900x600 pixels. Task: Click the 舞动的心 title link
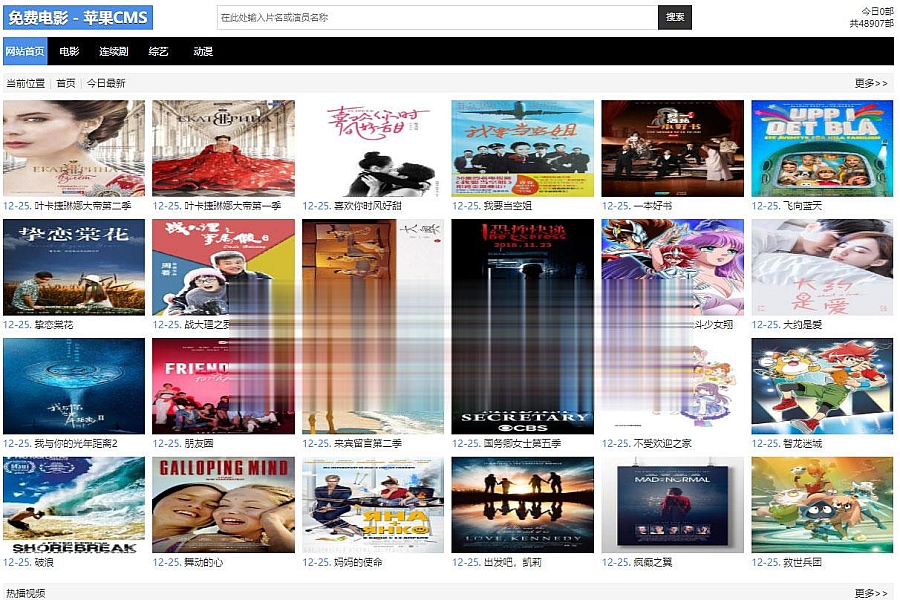click(x=203, y=562)
